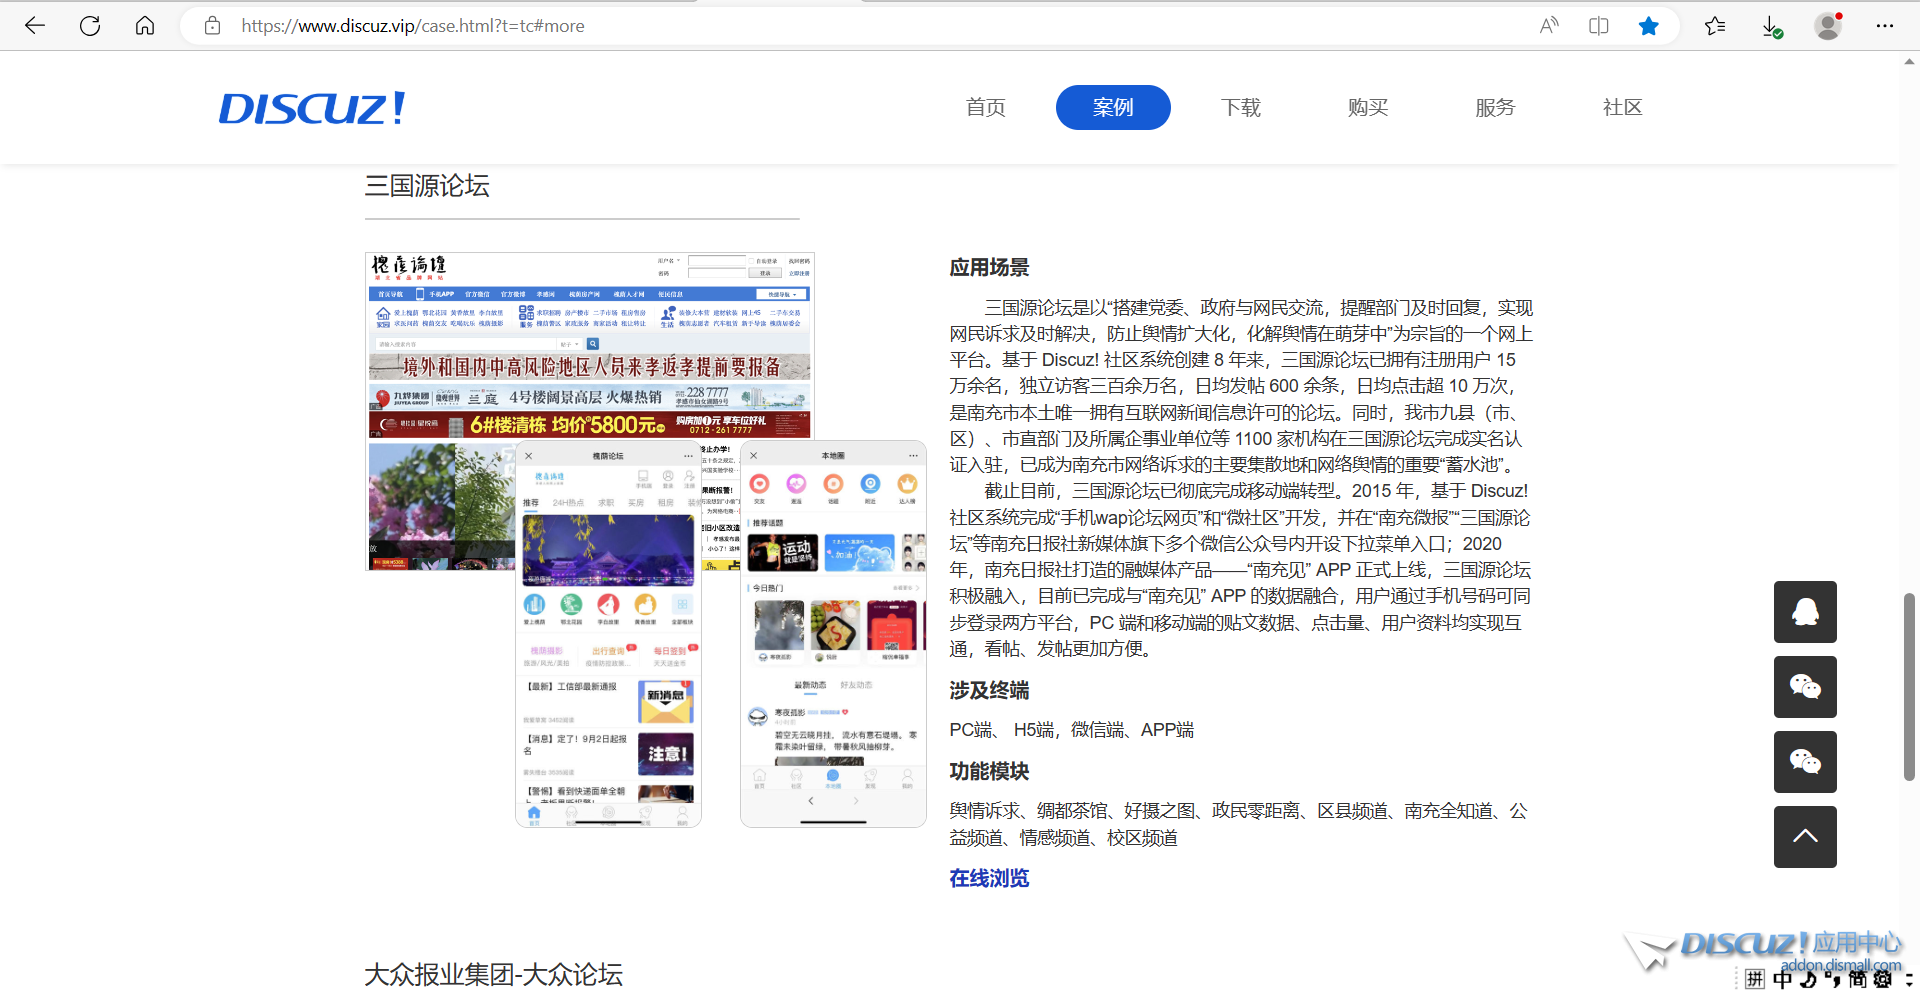Open the Collections flyout via the star-list icon

pyautogui.click(x=1715, y=25)
